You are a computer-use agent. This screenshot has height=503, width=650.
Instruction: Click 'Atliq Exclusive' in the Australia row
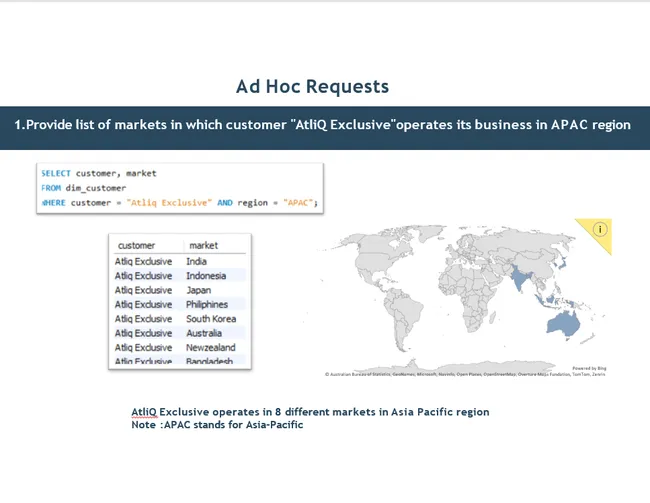click(143, 333)
